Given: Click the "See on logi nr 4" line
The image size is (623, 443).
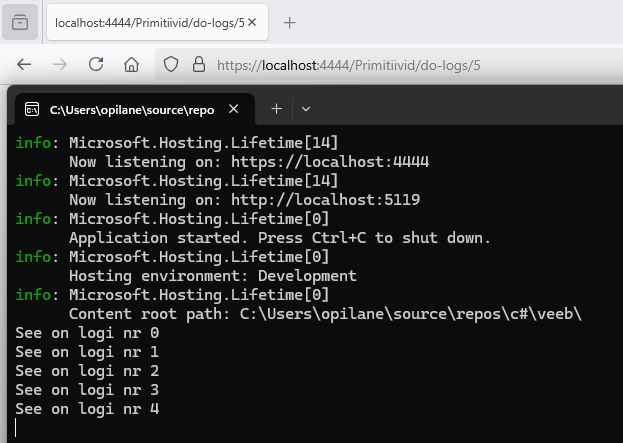Looking at the screenshot, I should pos(87,408).
